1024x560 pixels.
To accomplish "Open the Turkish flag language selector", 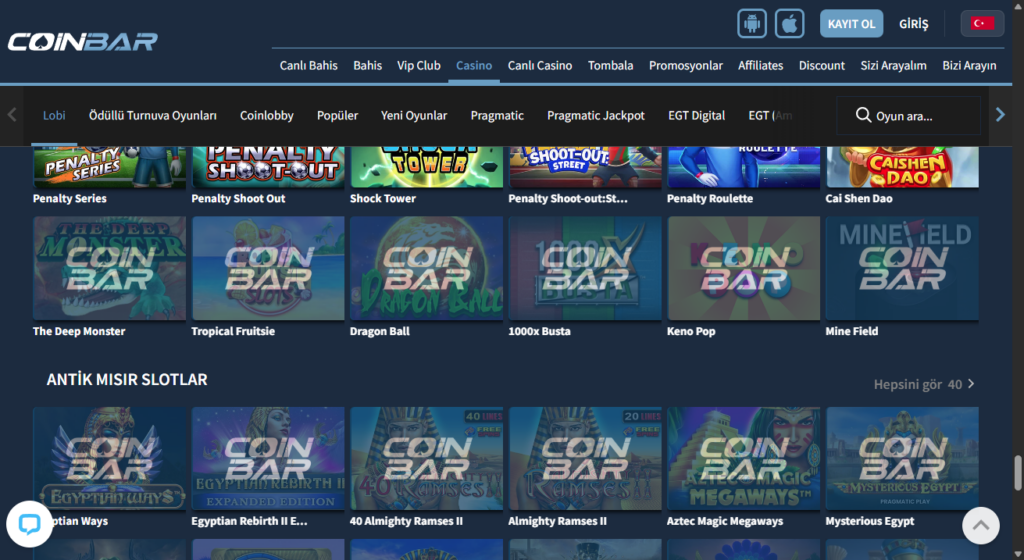I will click(982, 23).
